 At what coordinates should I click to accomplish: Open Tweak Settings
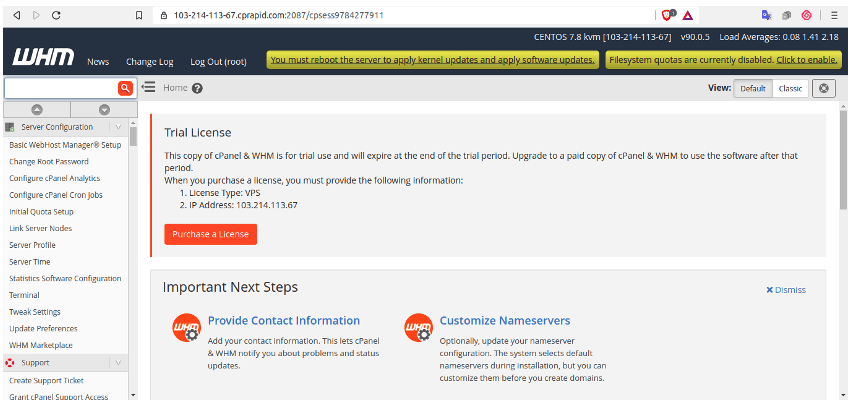pos(34,312)
